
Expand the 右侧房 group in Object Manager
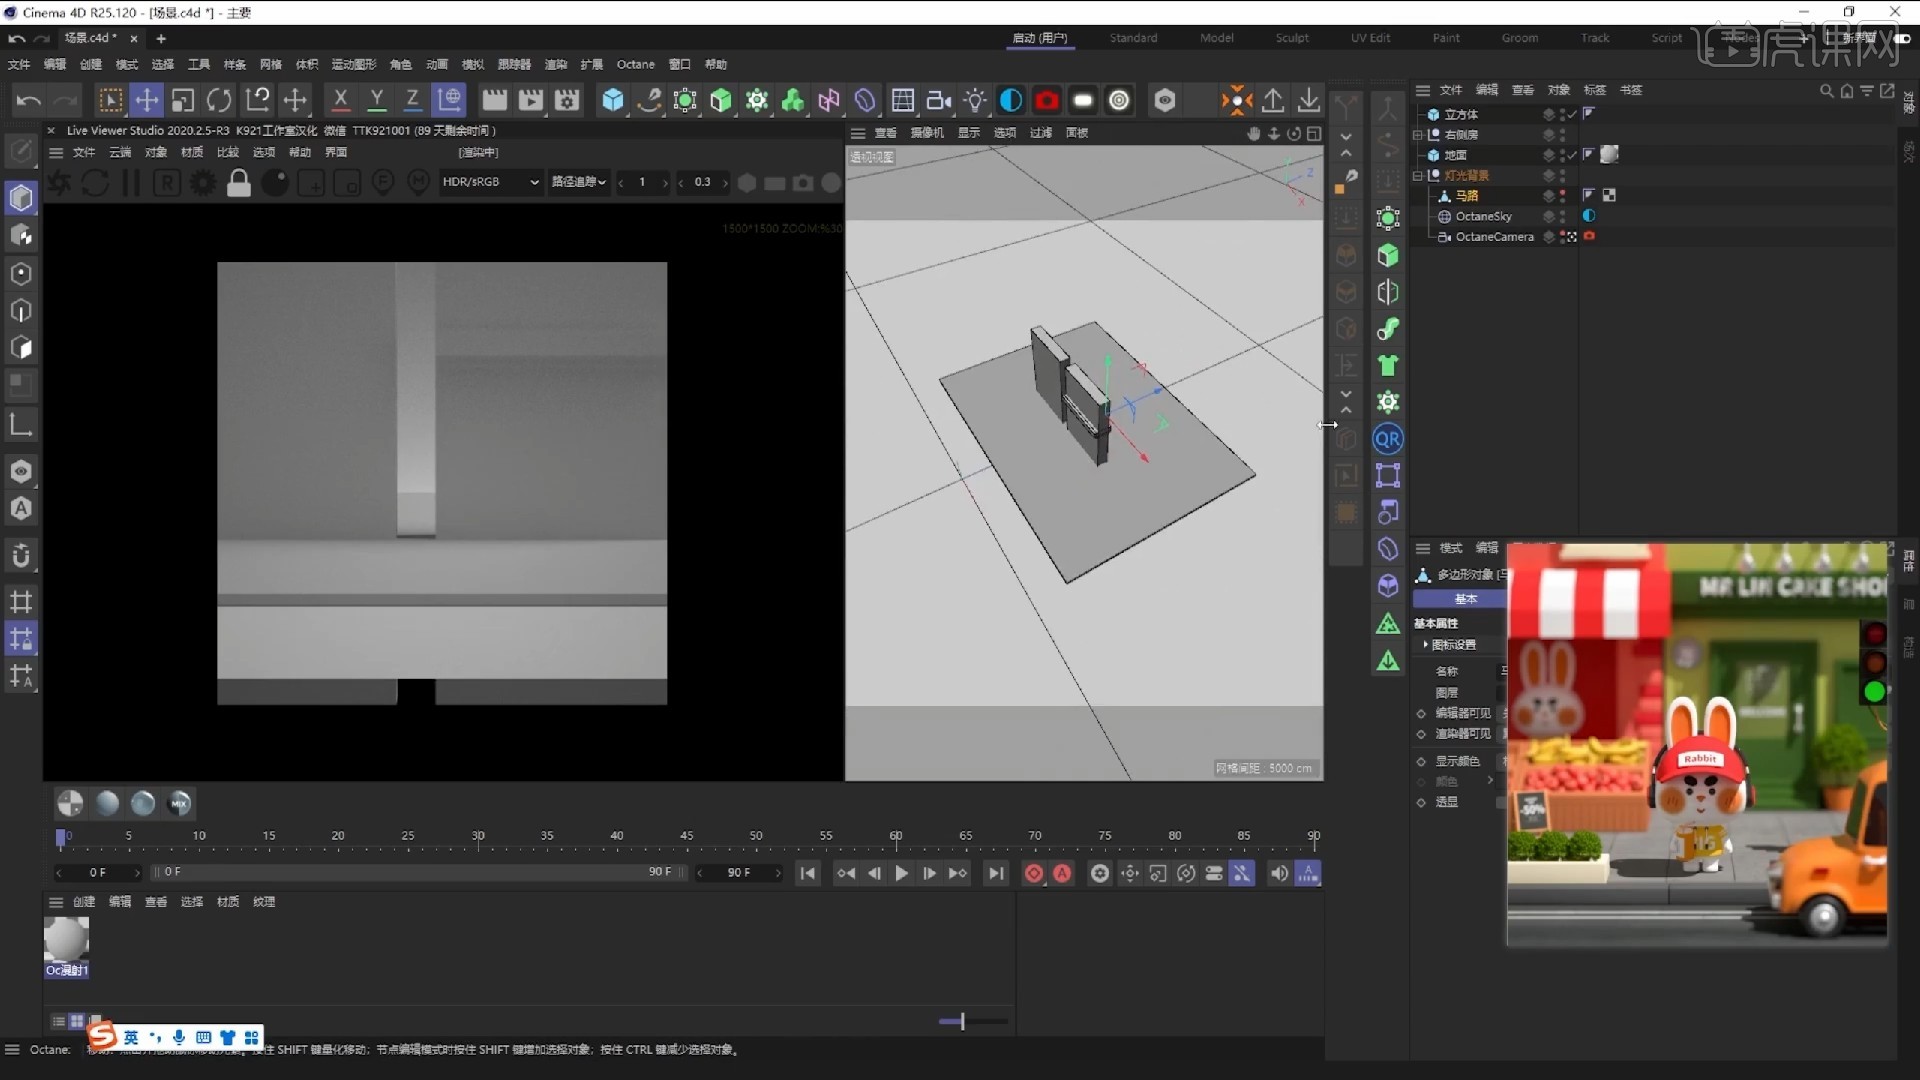[x=1419, y=134]
